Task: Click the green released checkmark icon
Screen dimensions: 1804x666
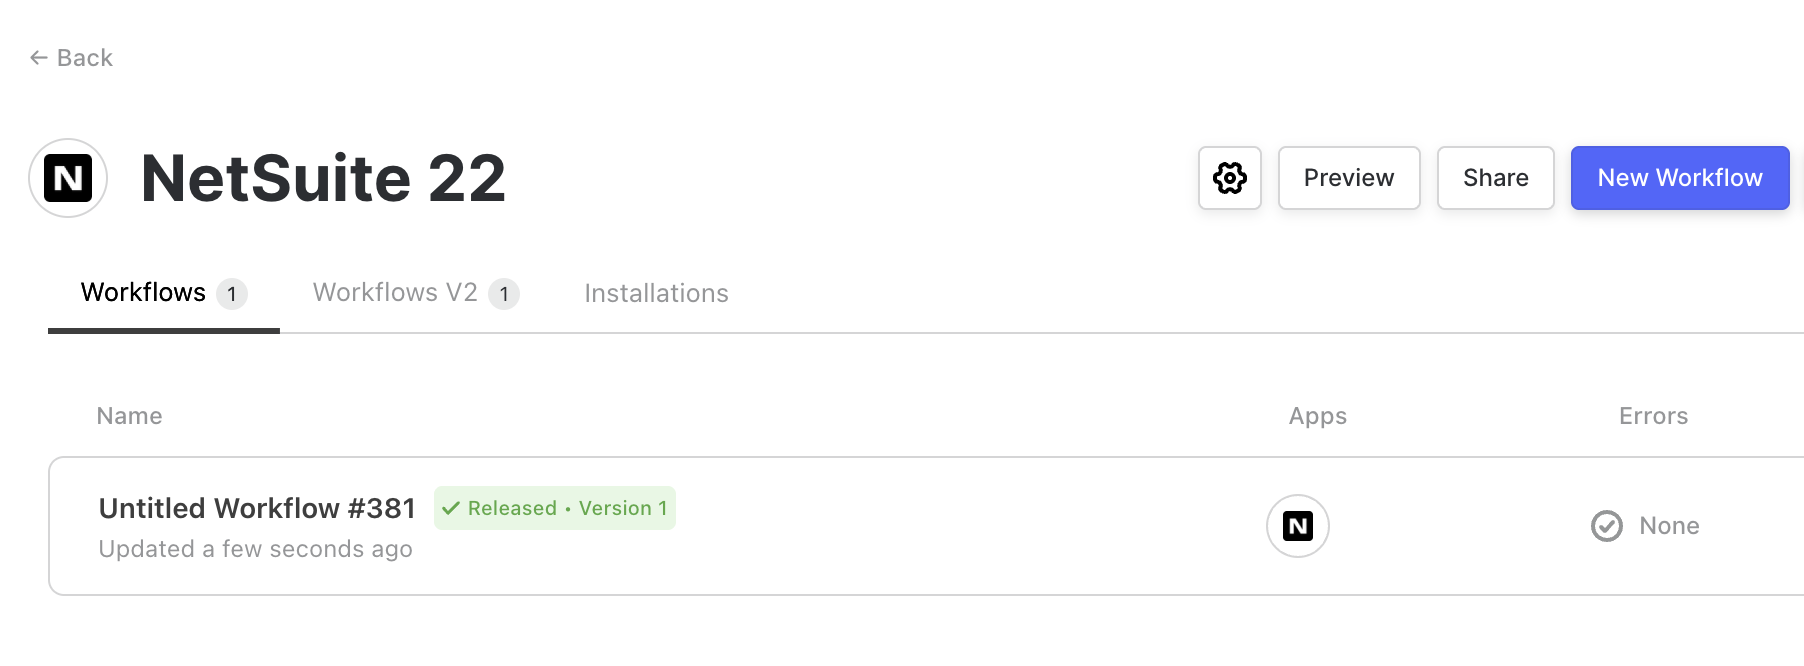Action: pyautogui.click(x=451, y=508)
